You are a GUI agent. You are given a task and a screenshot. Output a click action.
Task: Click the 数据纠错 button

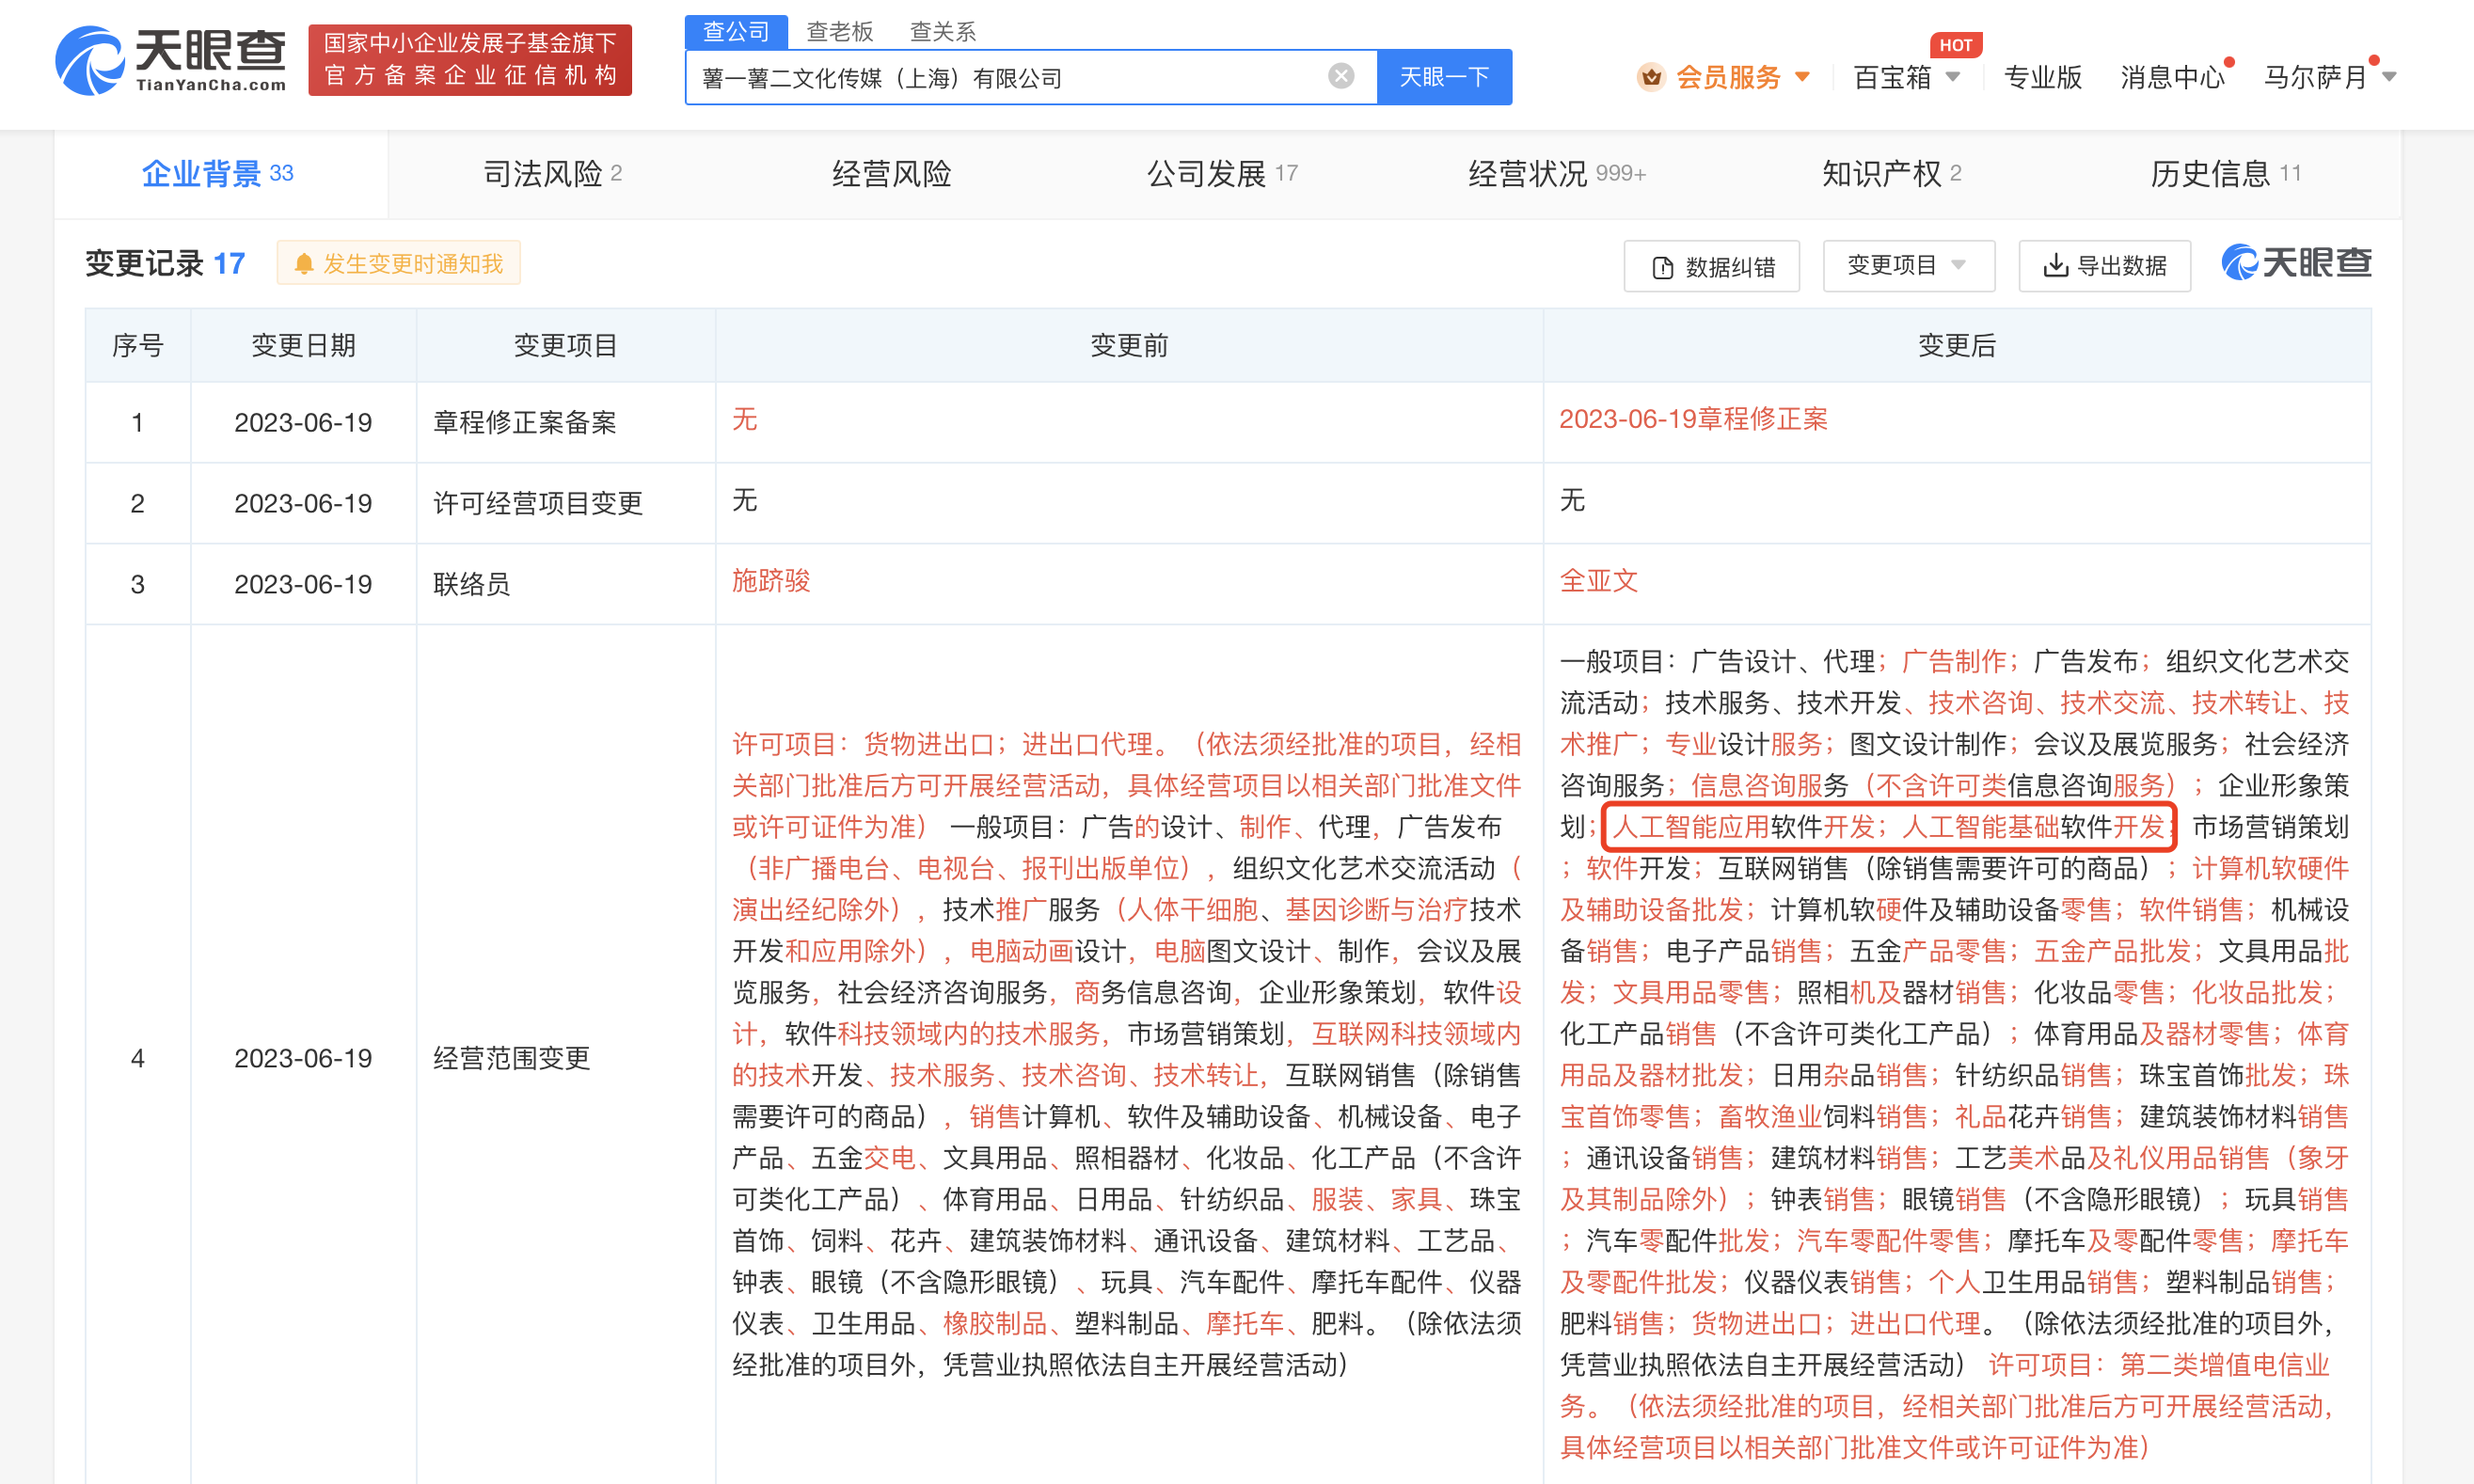tap(1711, 266)
